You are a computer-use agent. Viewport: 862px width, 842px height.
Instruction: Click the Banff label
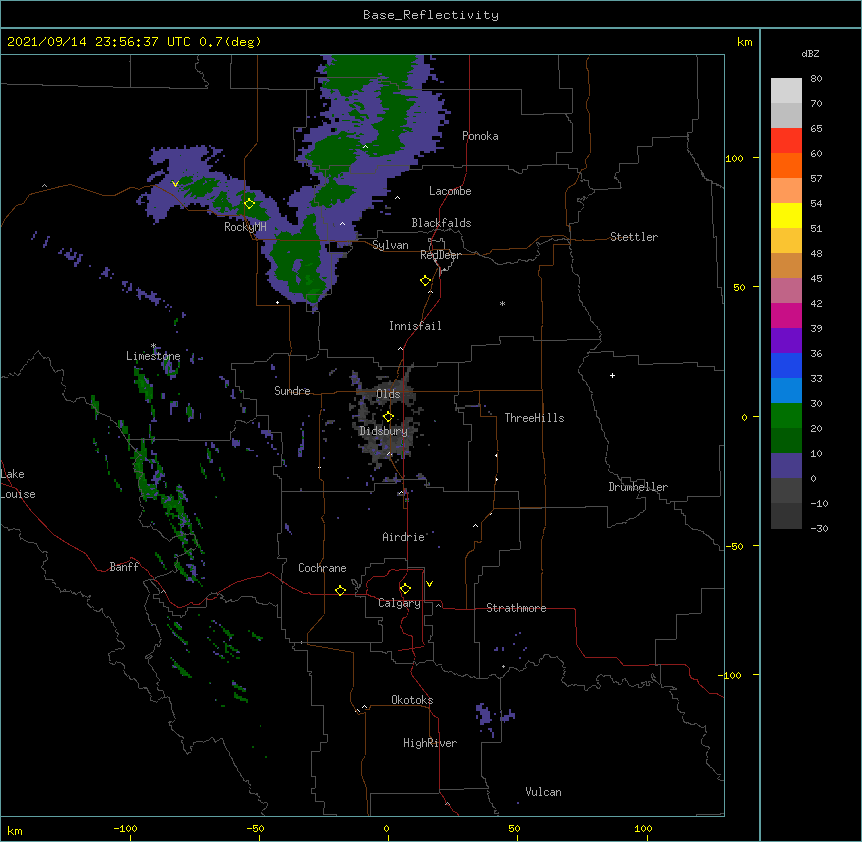point(124,567)
